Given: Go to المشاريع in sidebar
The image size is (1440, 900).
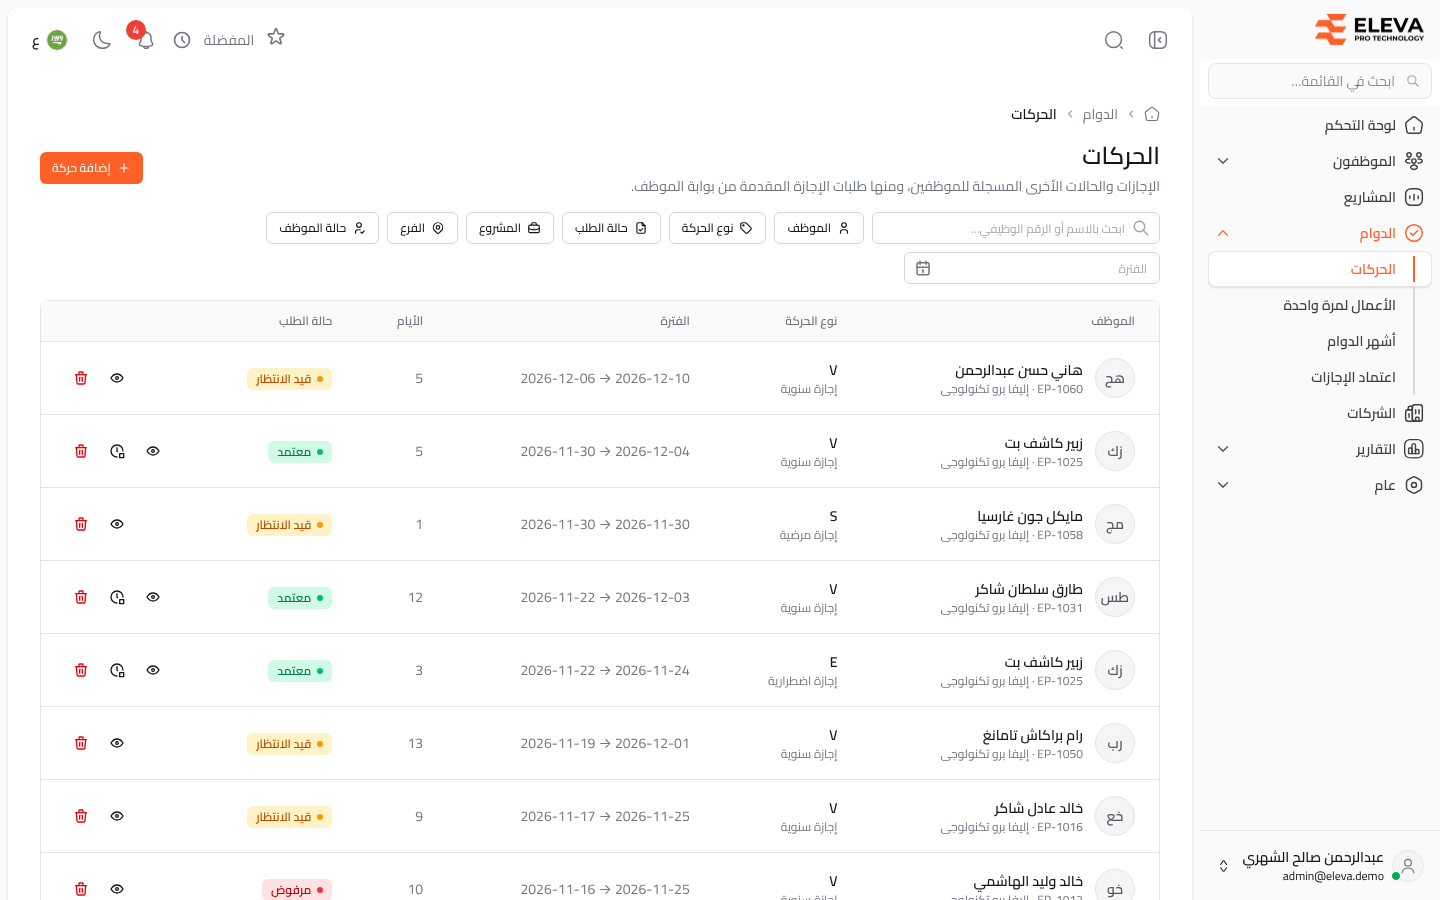Looking at the screenshot, I should pyautogui.click(x=1320, y=197).
